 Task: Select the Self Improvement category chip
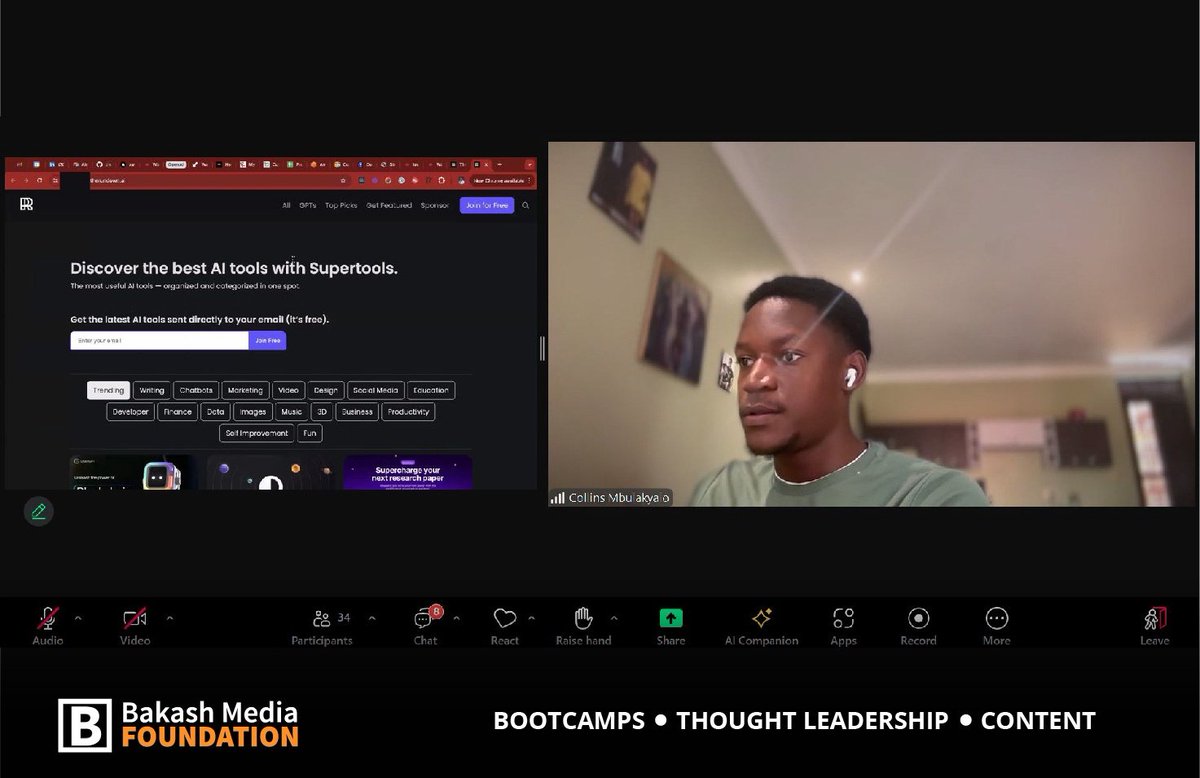(x=257, y=433)
